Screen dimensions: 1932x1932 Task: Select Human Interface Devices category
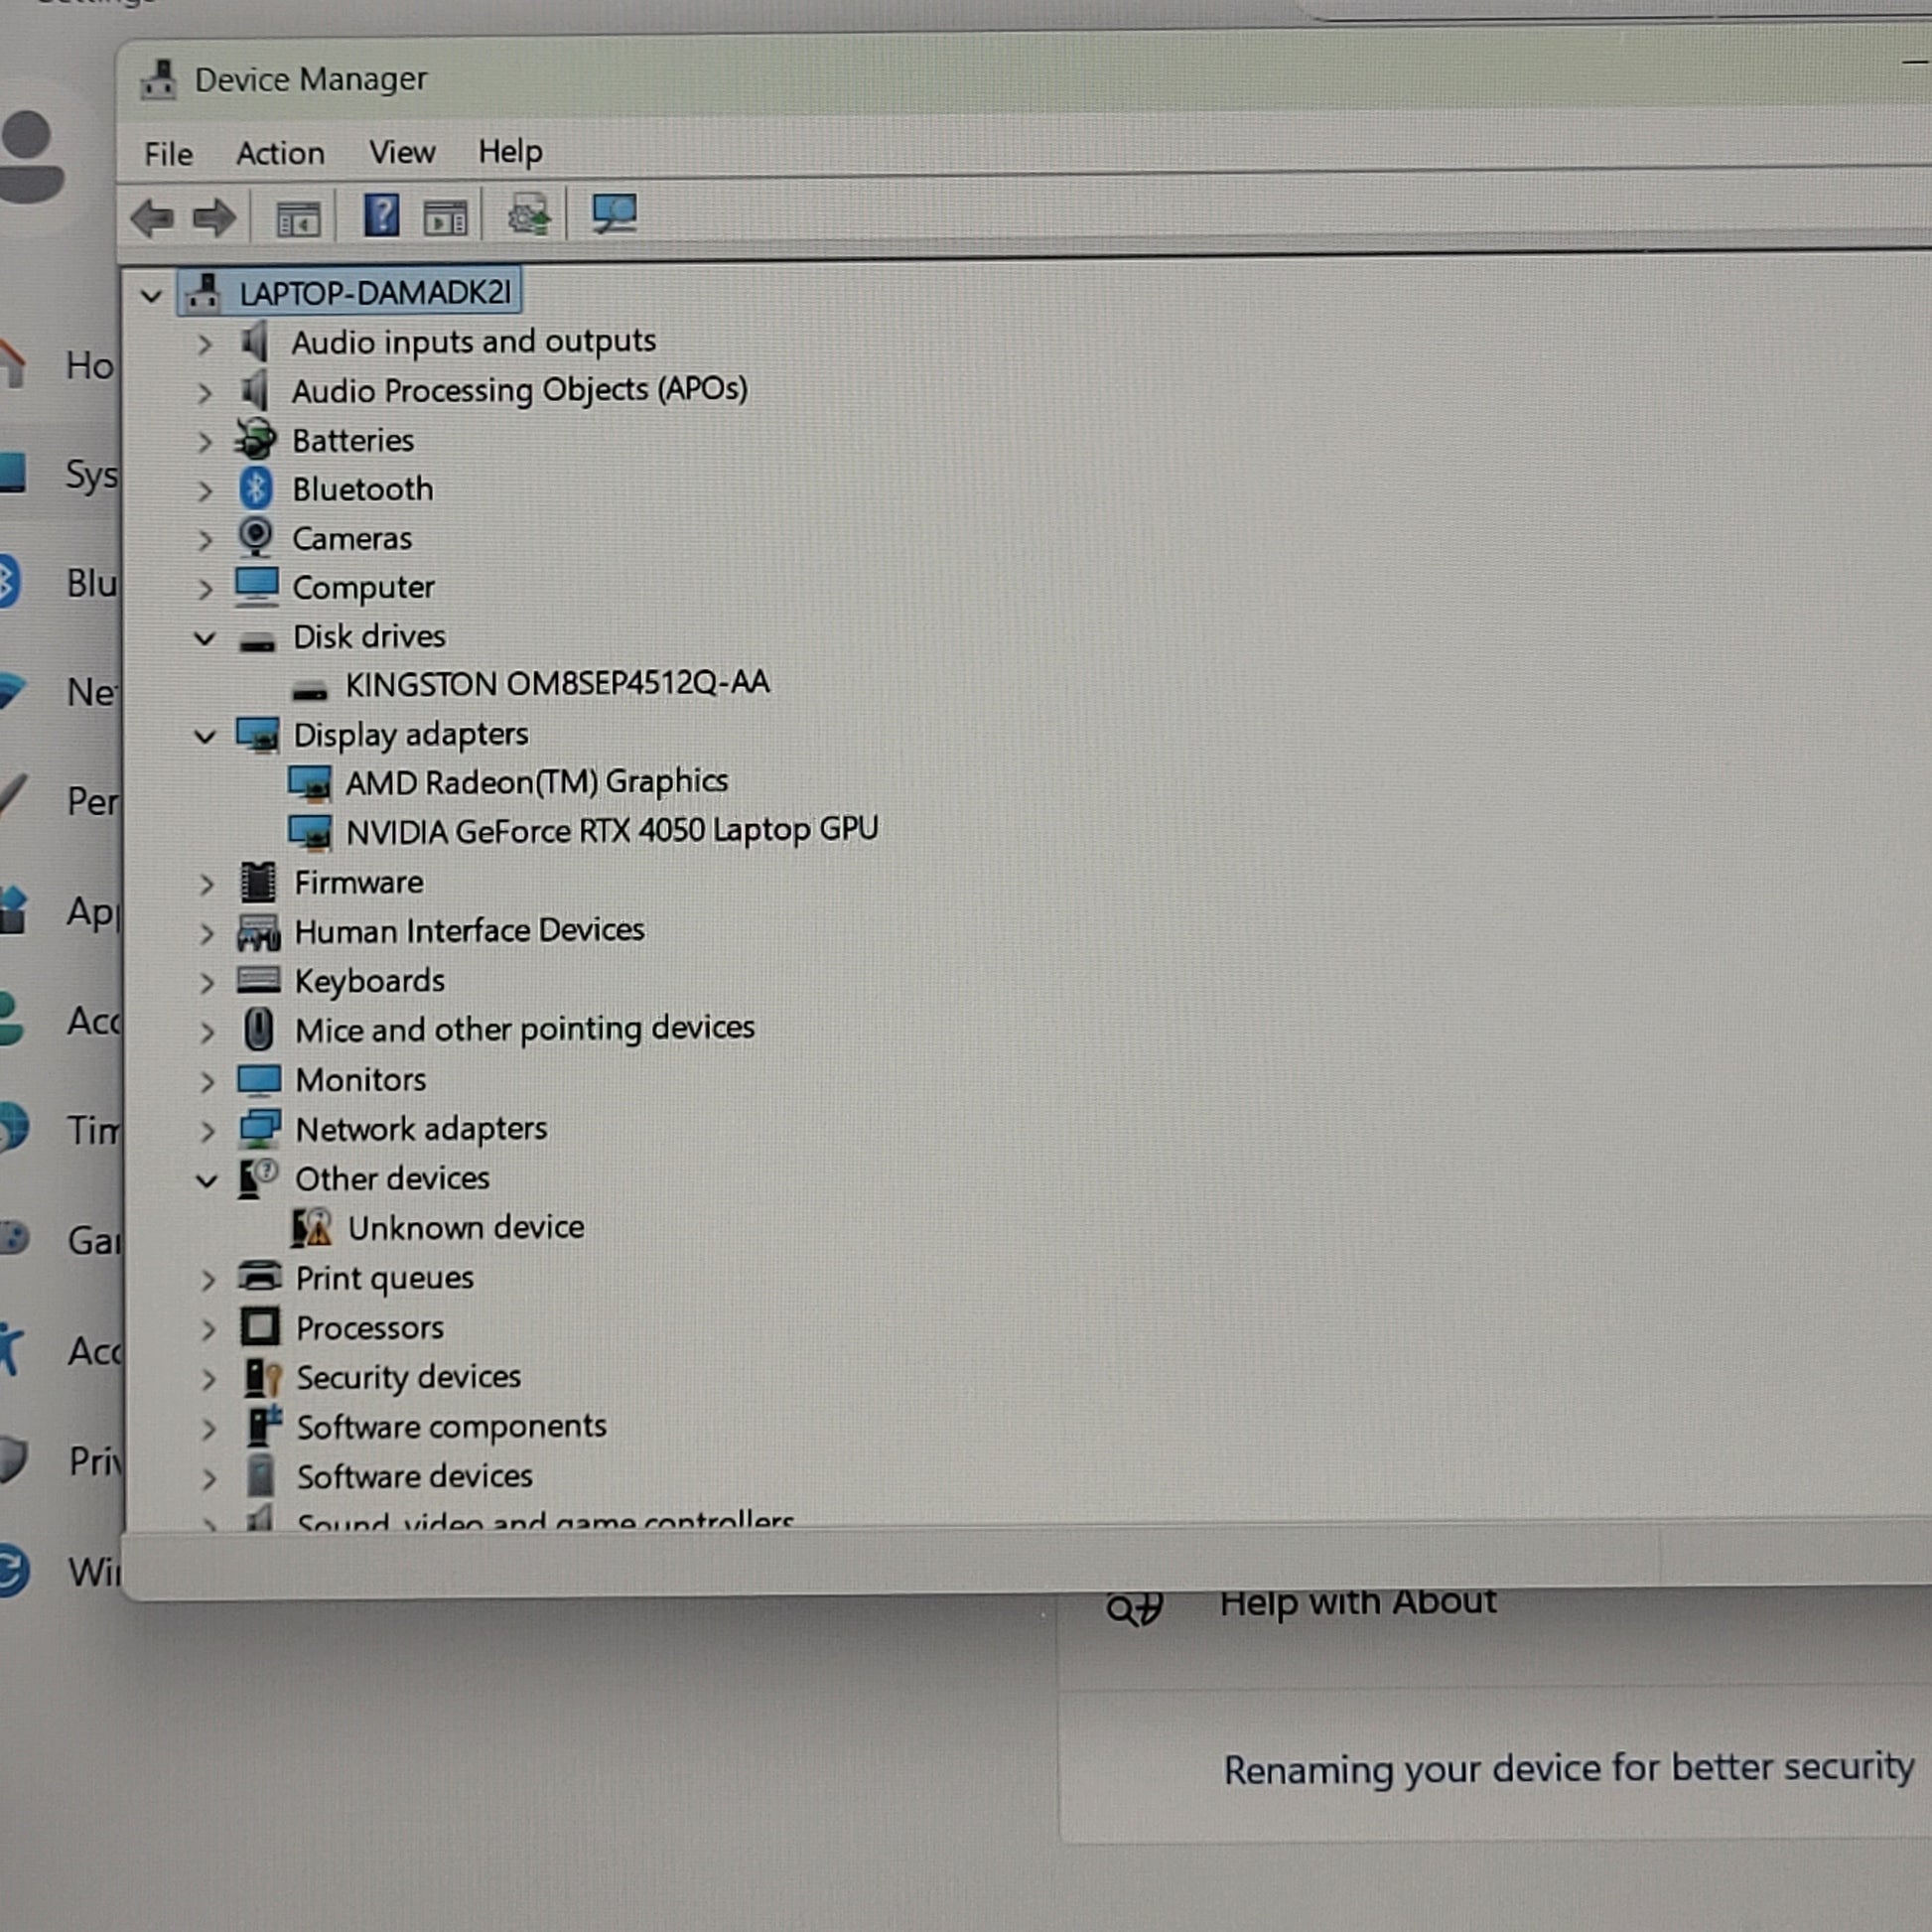(x=469, y=931)
